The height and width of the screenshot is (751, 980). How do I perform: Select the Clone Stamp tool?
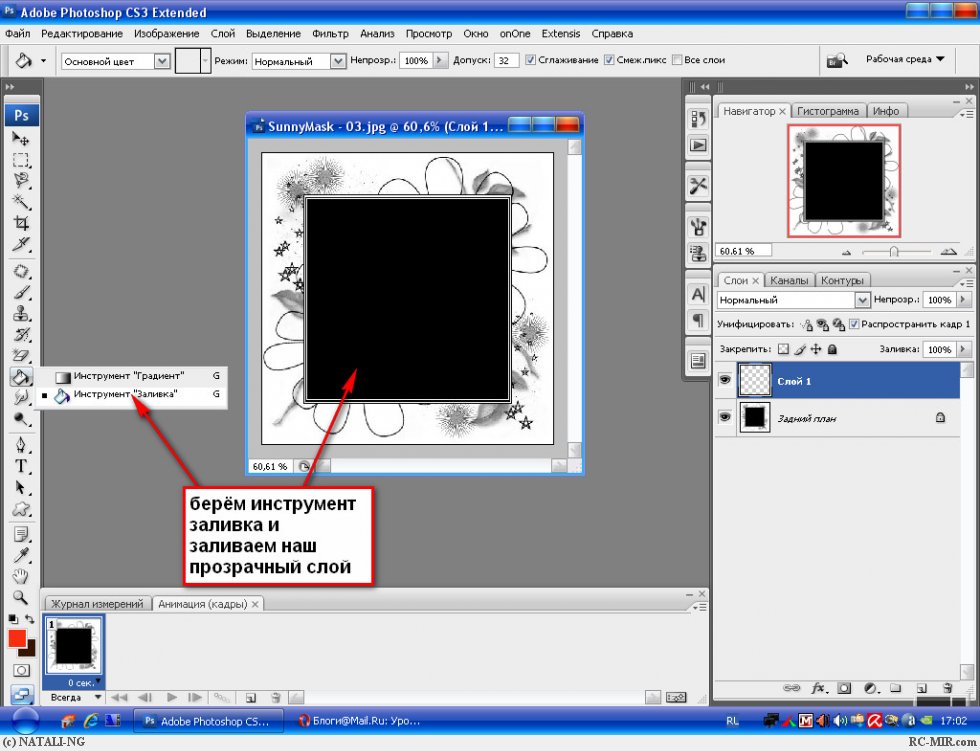[x=21, y=314]
